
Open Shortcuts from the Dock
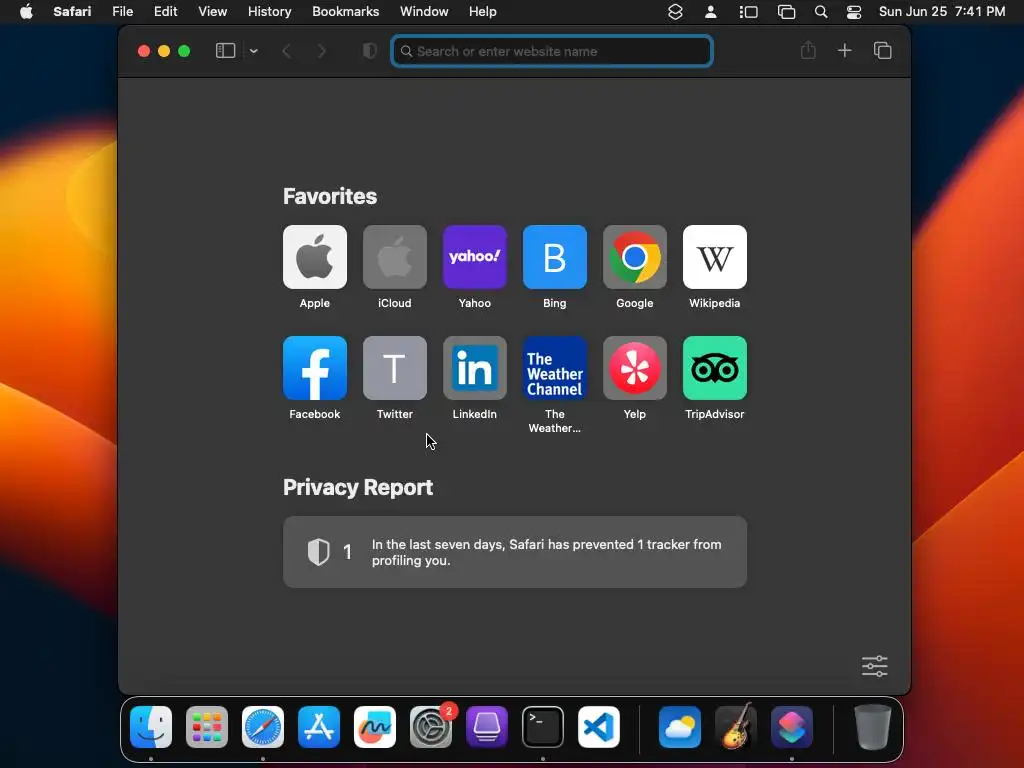[792, 727]
